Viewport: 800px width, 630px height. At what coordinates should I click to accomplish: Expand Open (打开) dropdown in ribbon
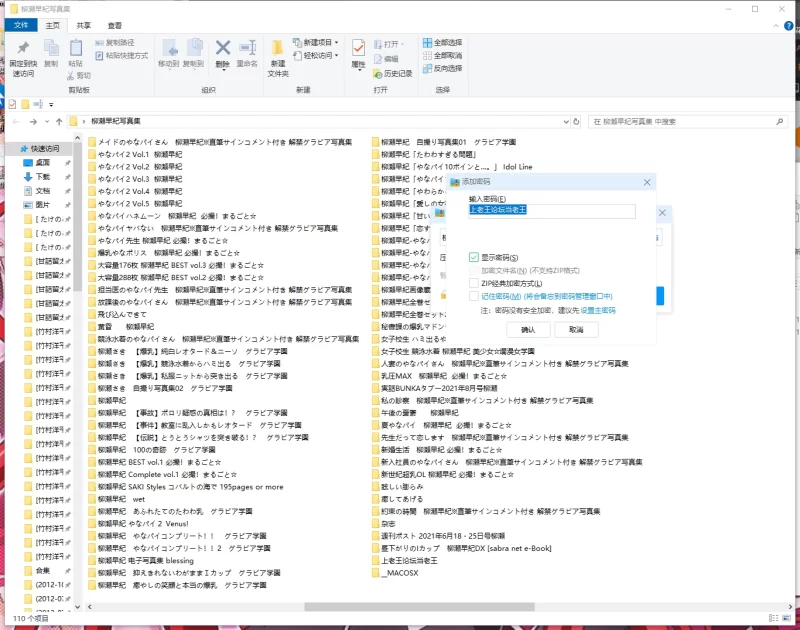pos(402,44)
